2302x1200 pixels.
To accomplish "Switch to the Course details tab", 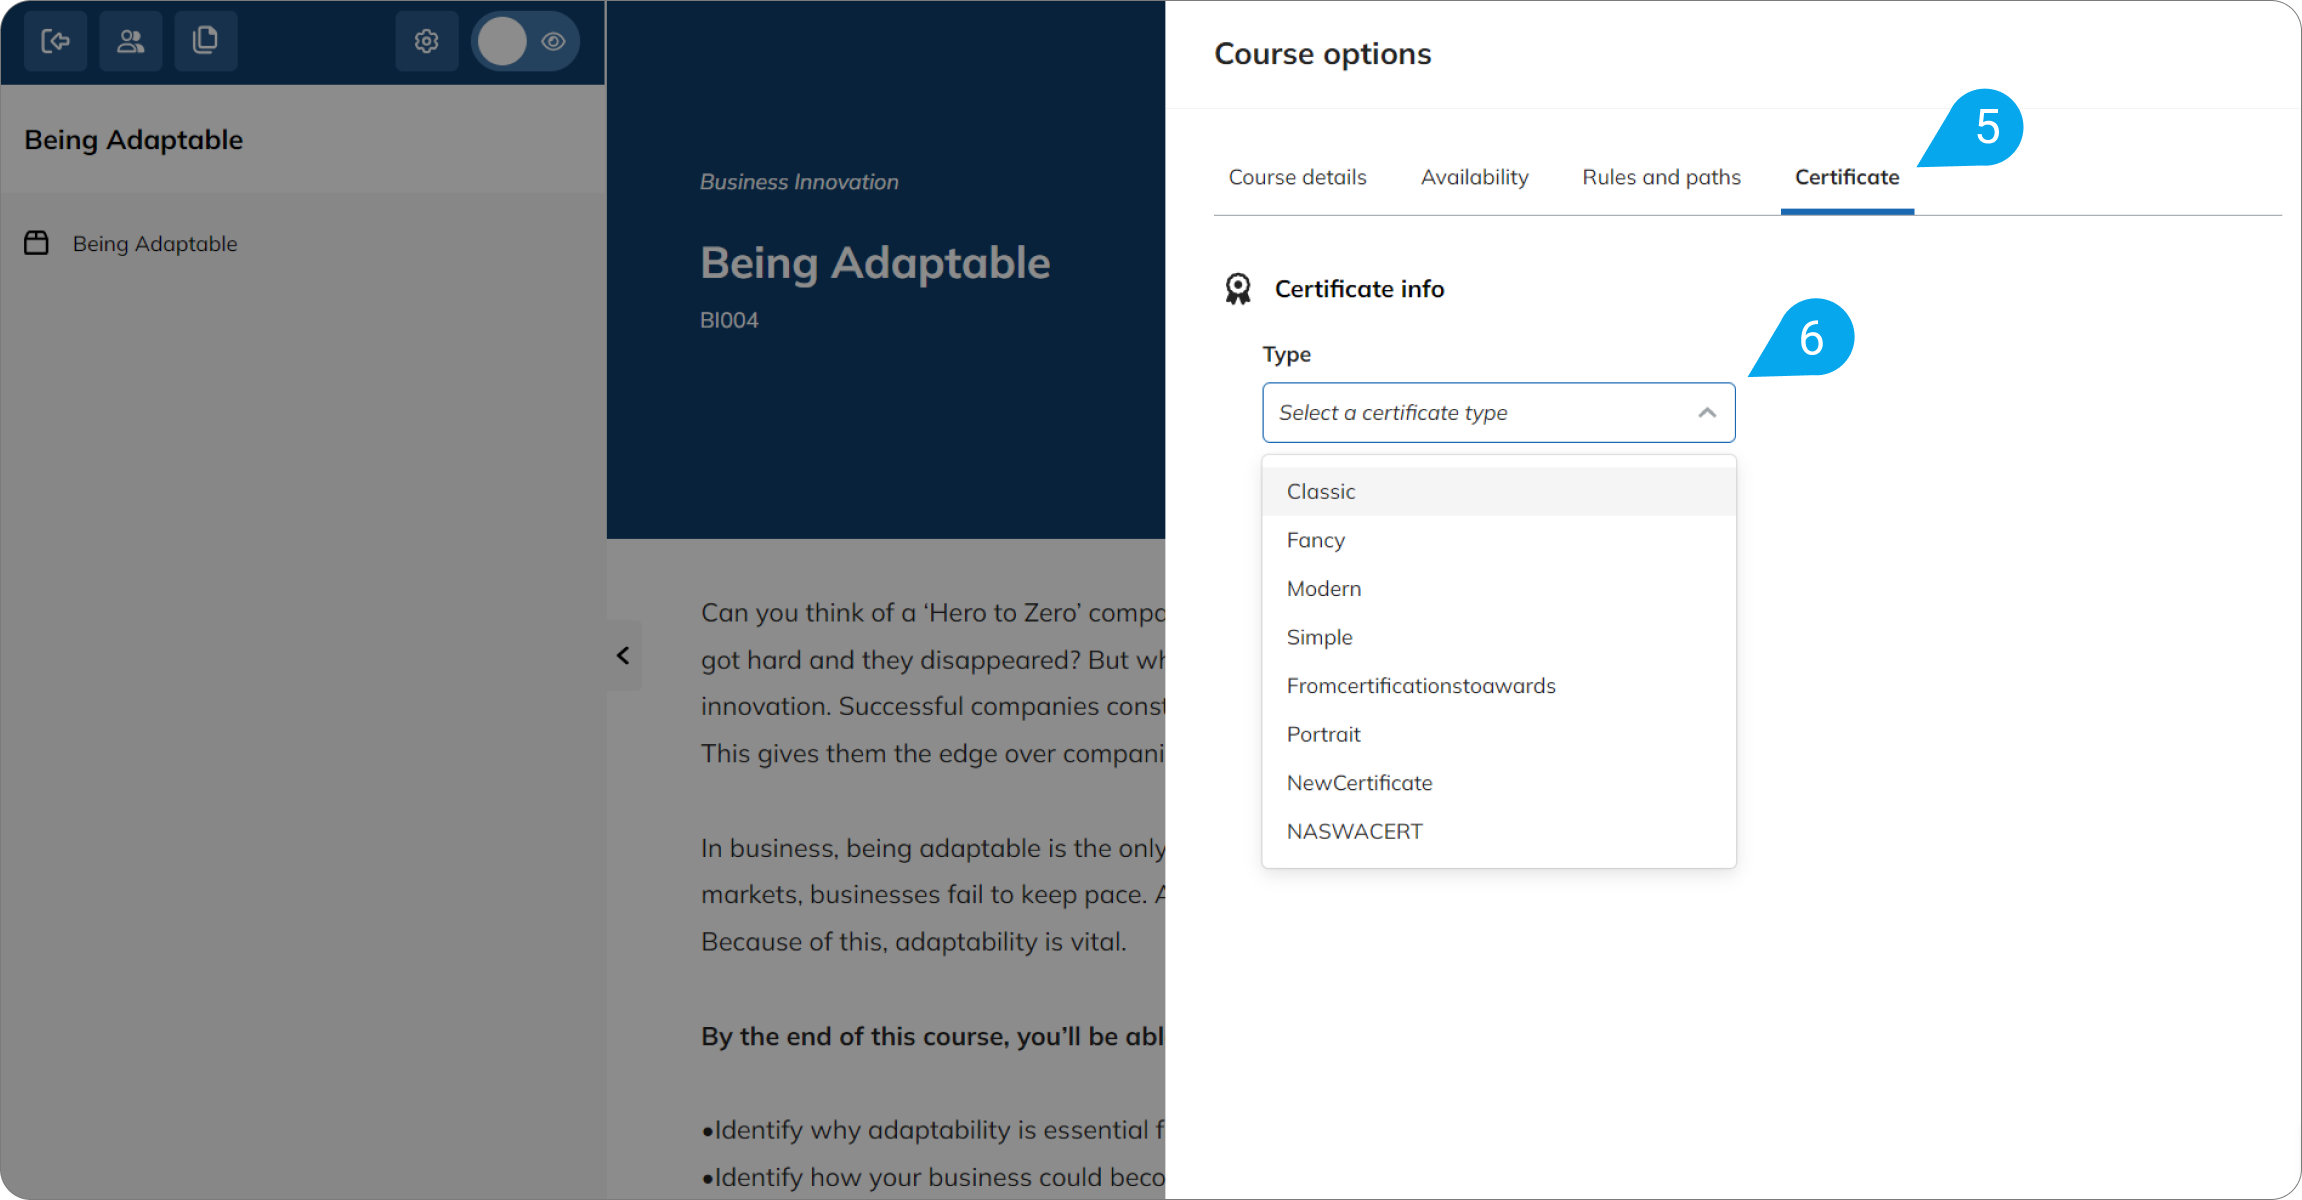I will coord(1297,177).
